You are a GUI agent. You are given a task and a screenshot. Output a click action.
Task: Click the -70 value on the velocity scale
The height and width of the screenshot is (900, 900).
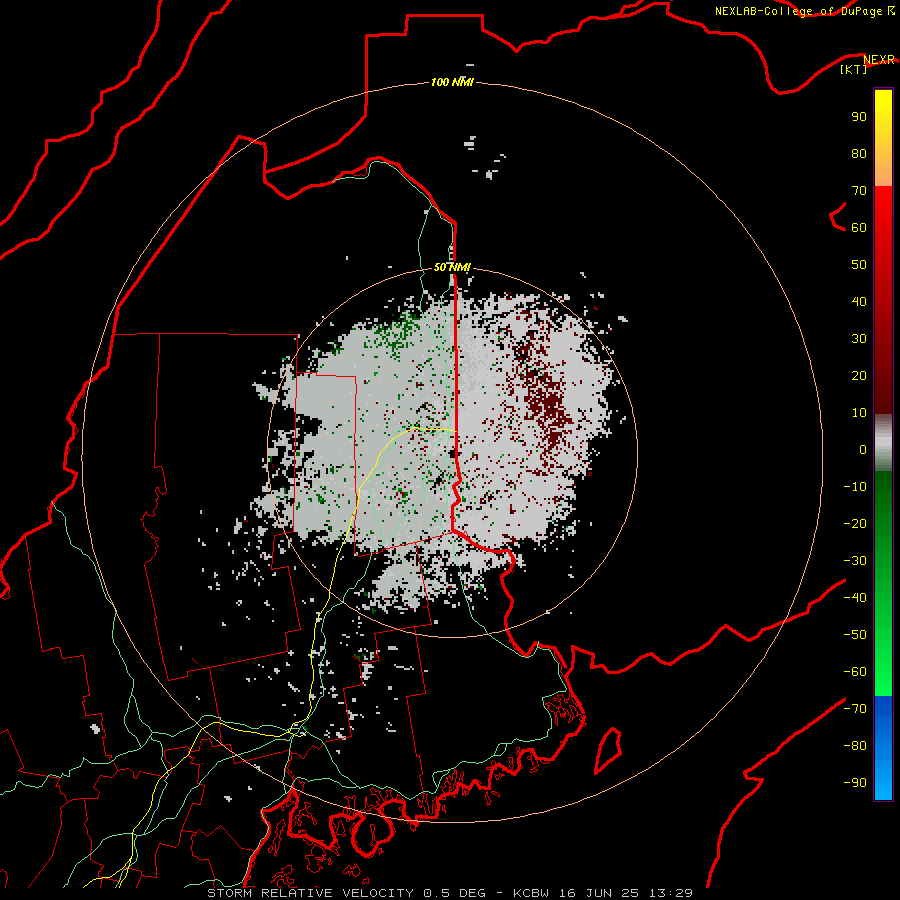click(855, 709)
